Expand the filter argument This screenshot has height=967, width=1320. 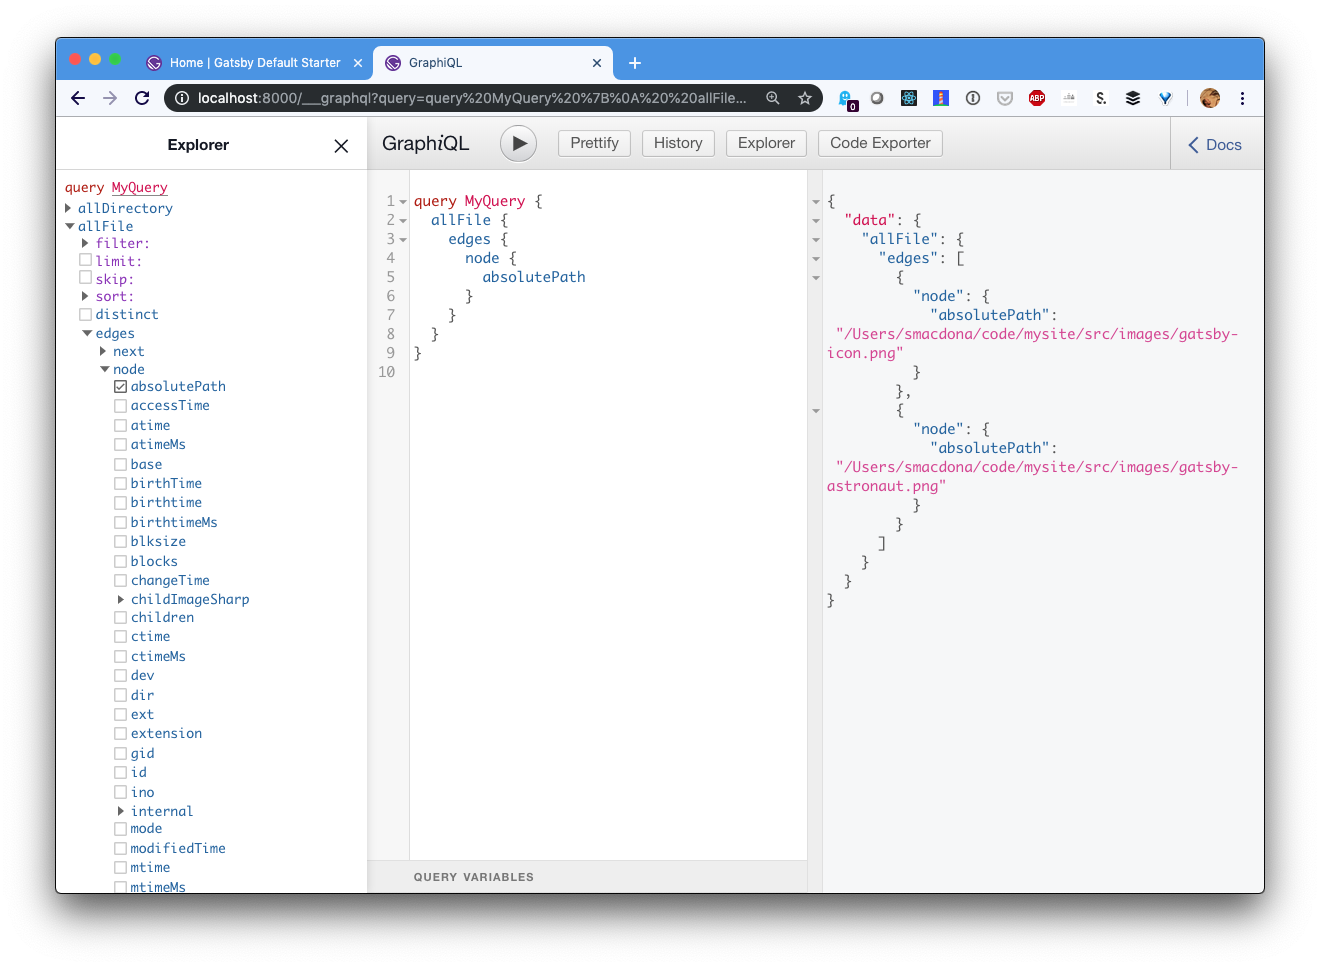(x=85, y=243)
